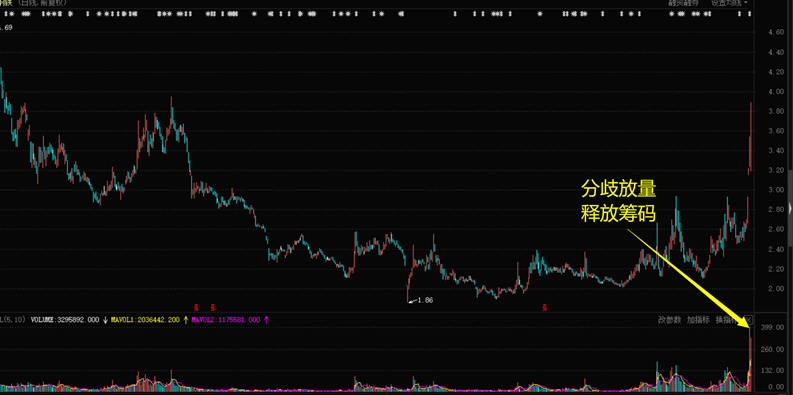Click the first event marker in top row

tap(5, 14)
